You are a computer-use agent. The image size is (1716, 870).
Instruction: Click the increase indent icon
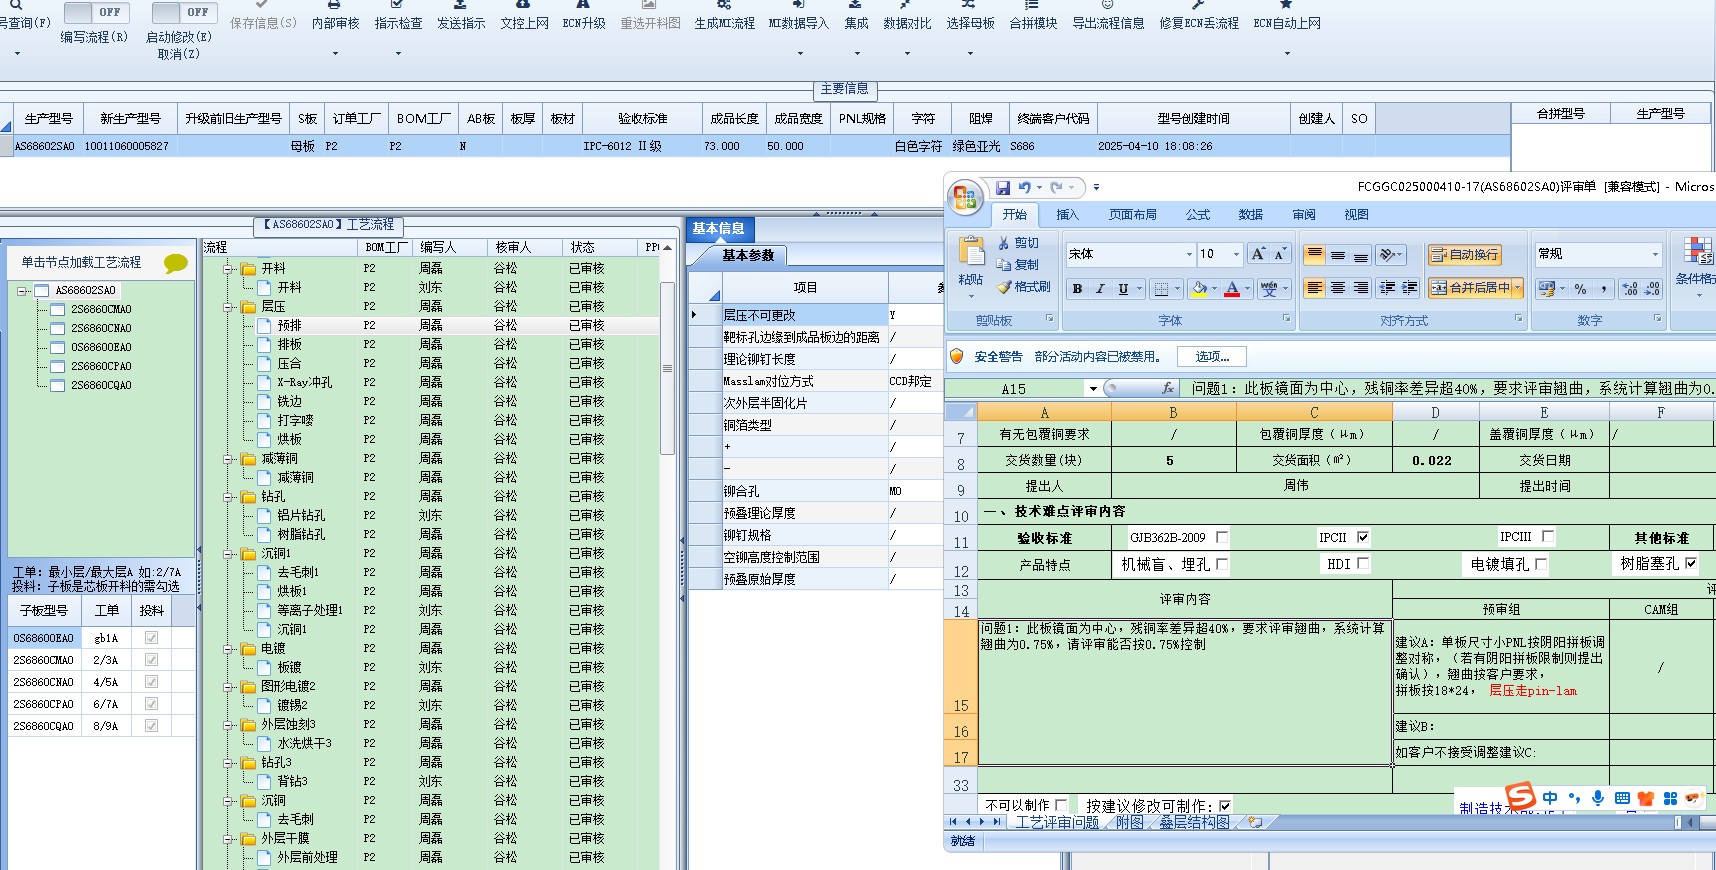coord(1410,288)
